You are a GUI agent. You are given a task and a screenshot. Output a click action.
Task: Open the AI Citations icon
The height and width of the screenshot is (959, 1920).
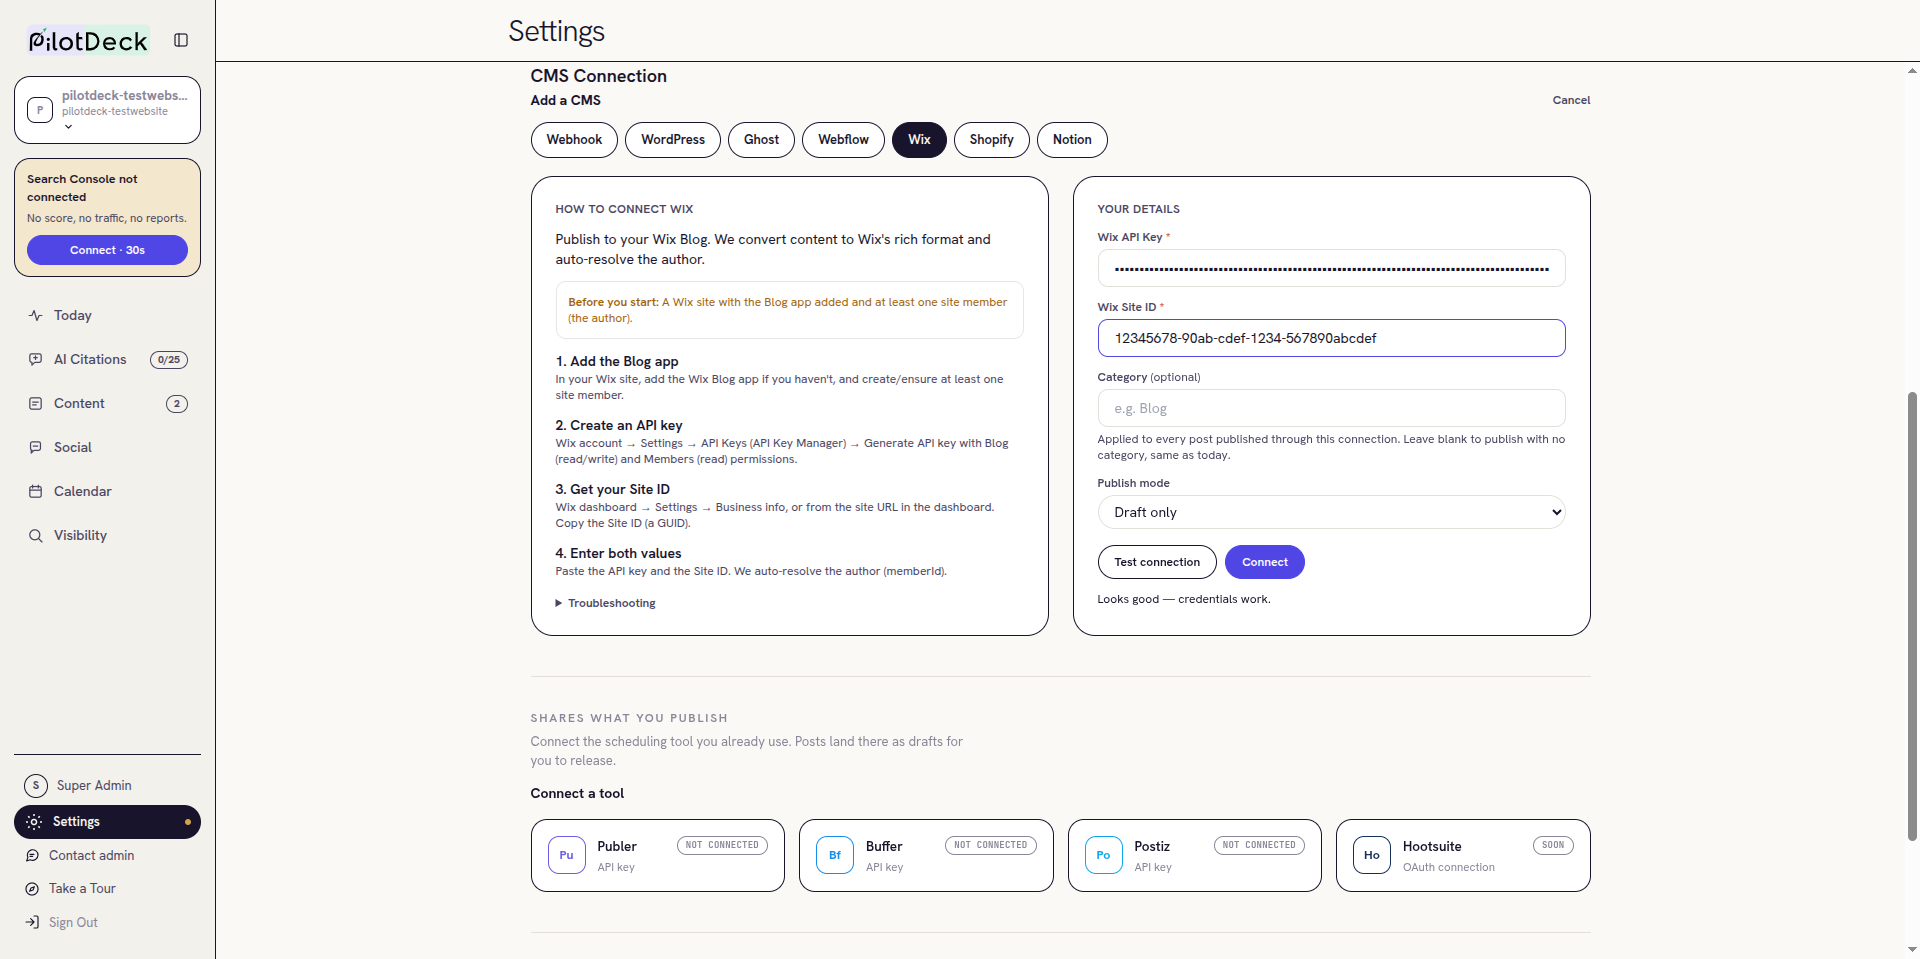[36, 359]
